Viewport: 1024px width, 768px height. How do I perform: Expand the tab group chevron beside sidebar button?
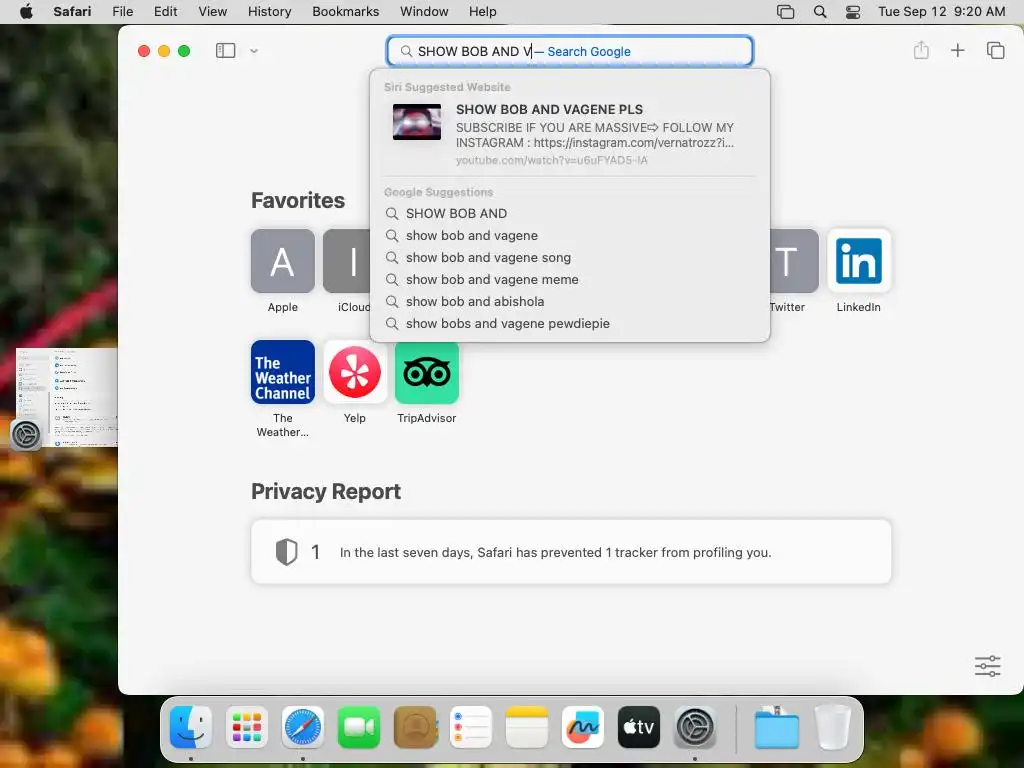[x=254, y=51]
